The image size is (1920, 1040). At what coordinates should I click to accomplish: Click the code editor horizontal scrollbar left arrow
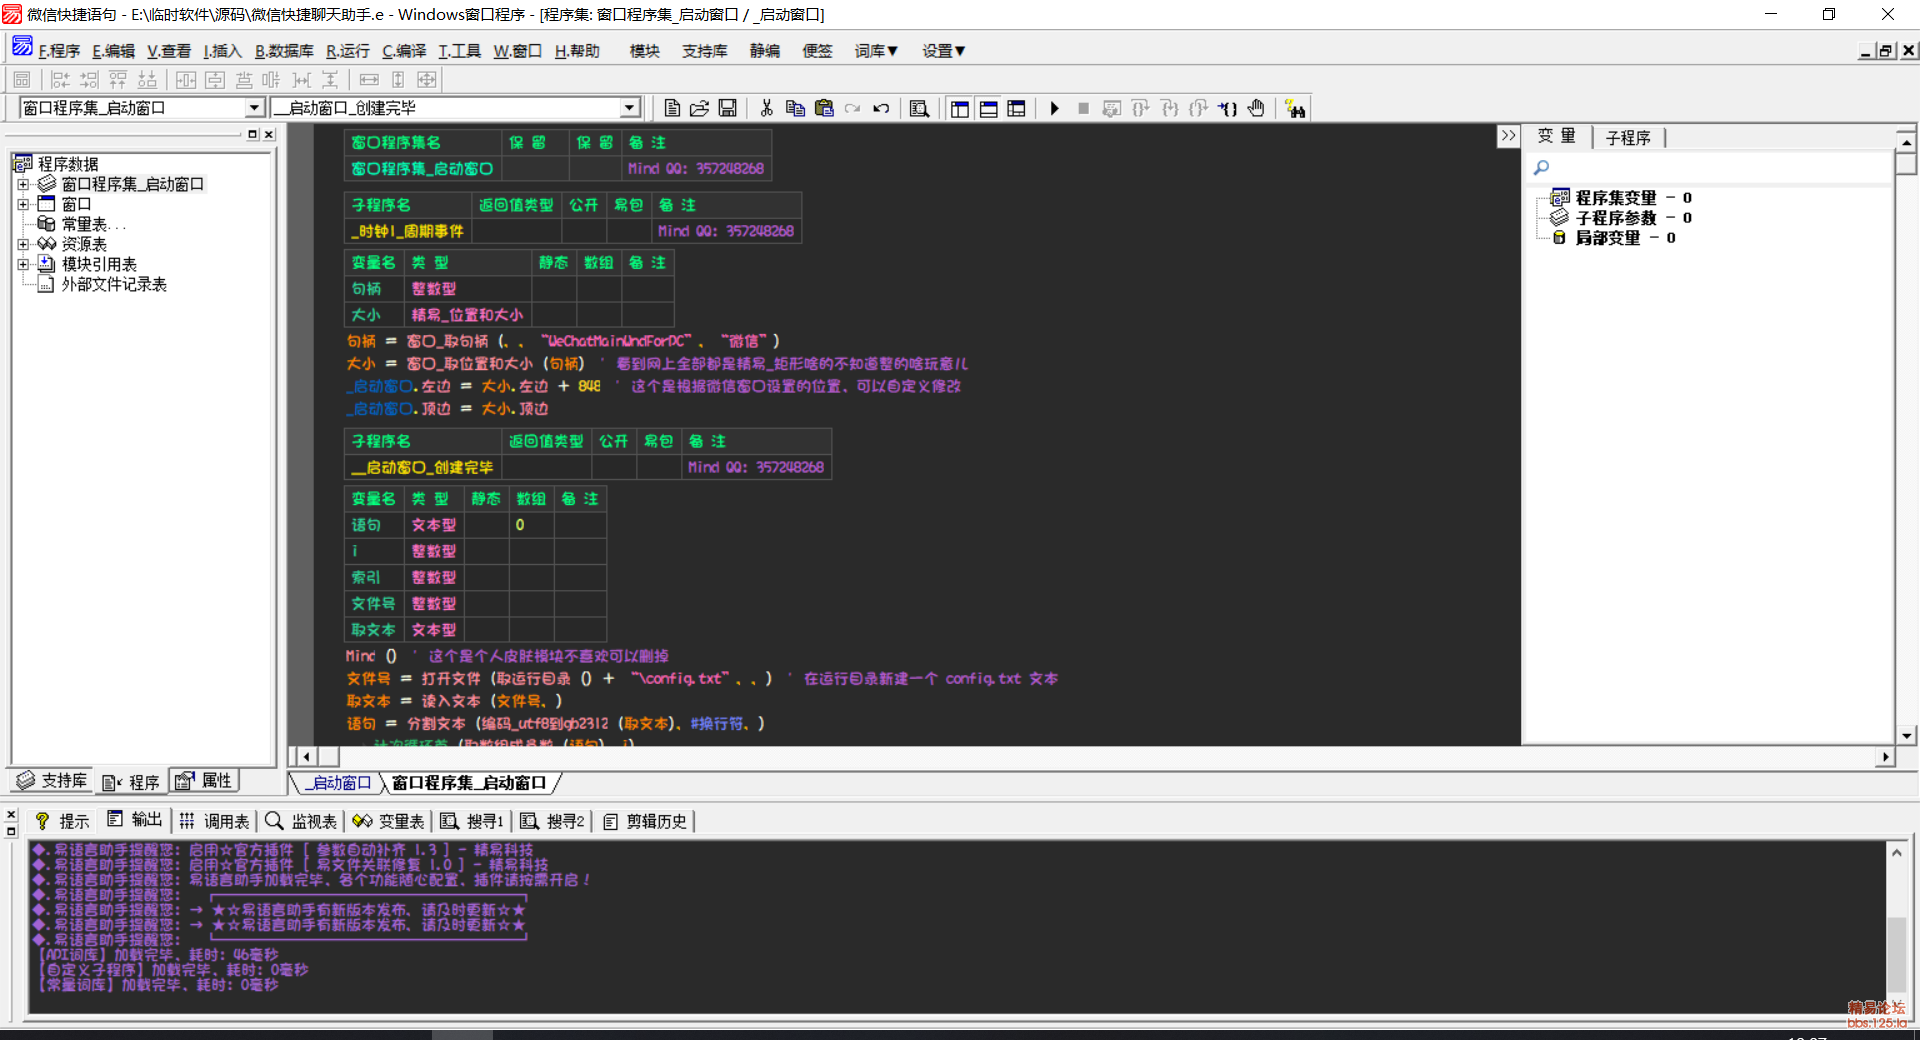pyautogui.click(x=307, y=757)
